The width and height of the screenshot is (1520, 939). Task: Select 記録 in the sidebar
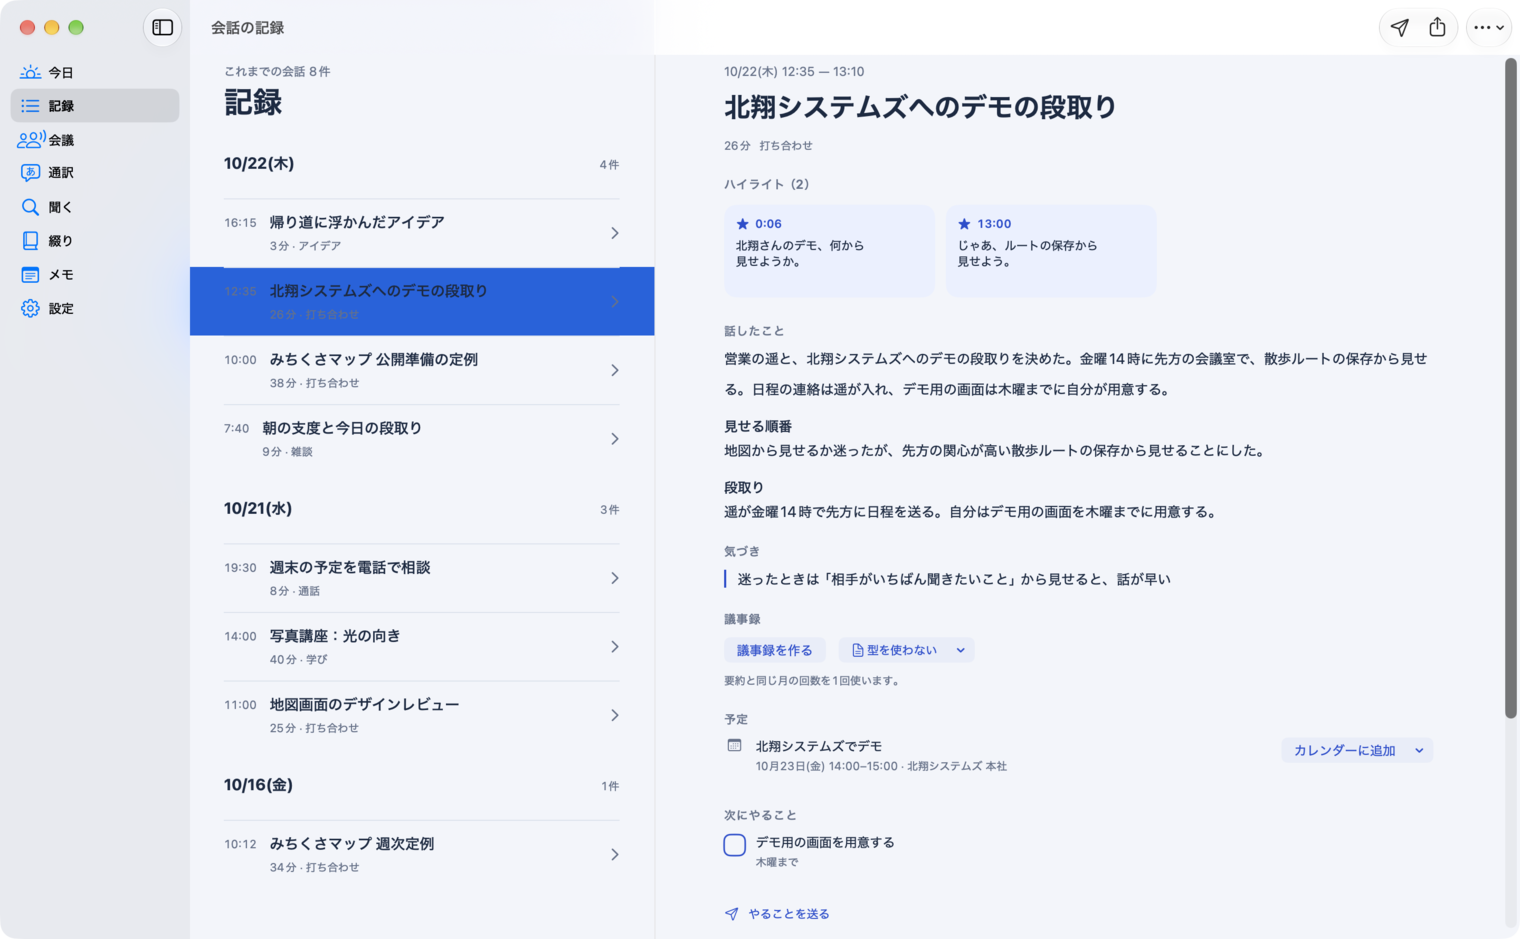coord(95,106)
